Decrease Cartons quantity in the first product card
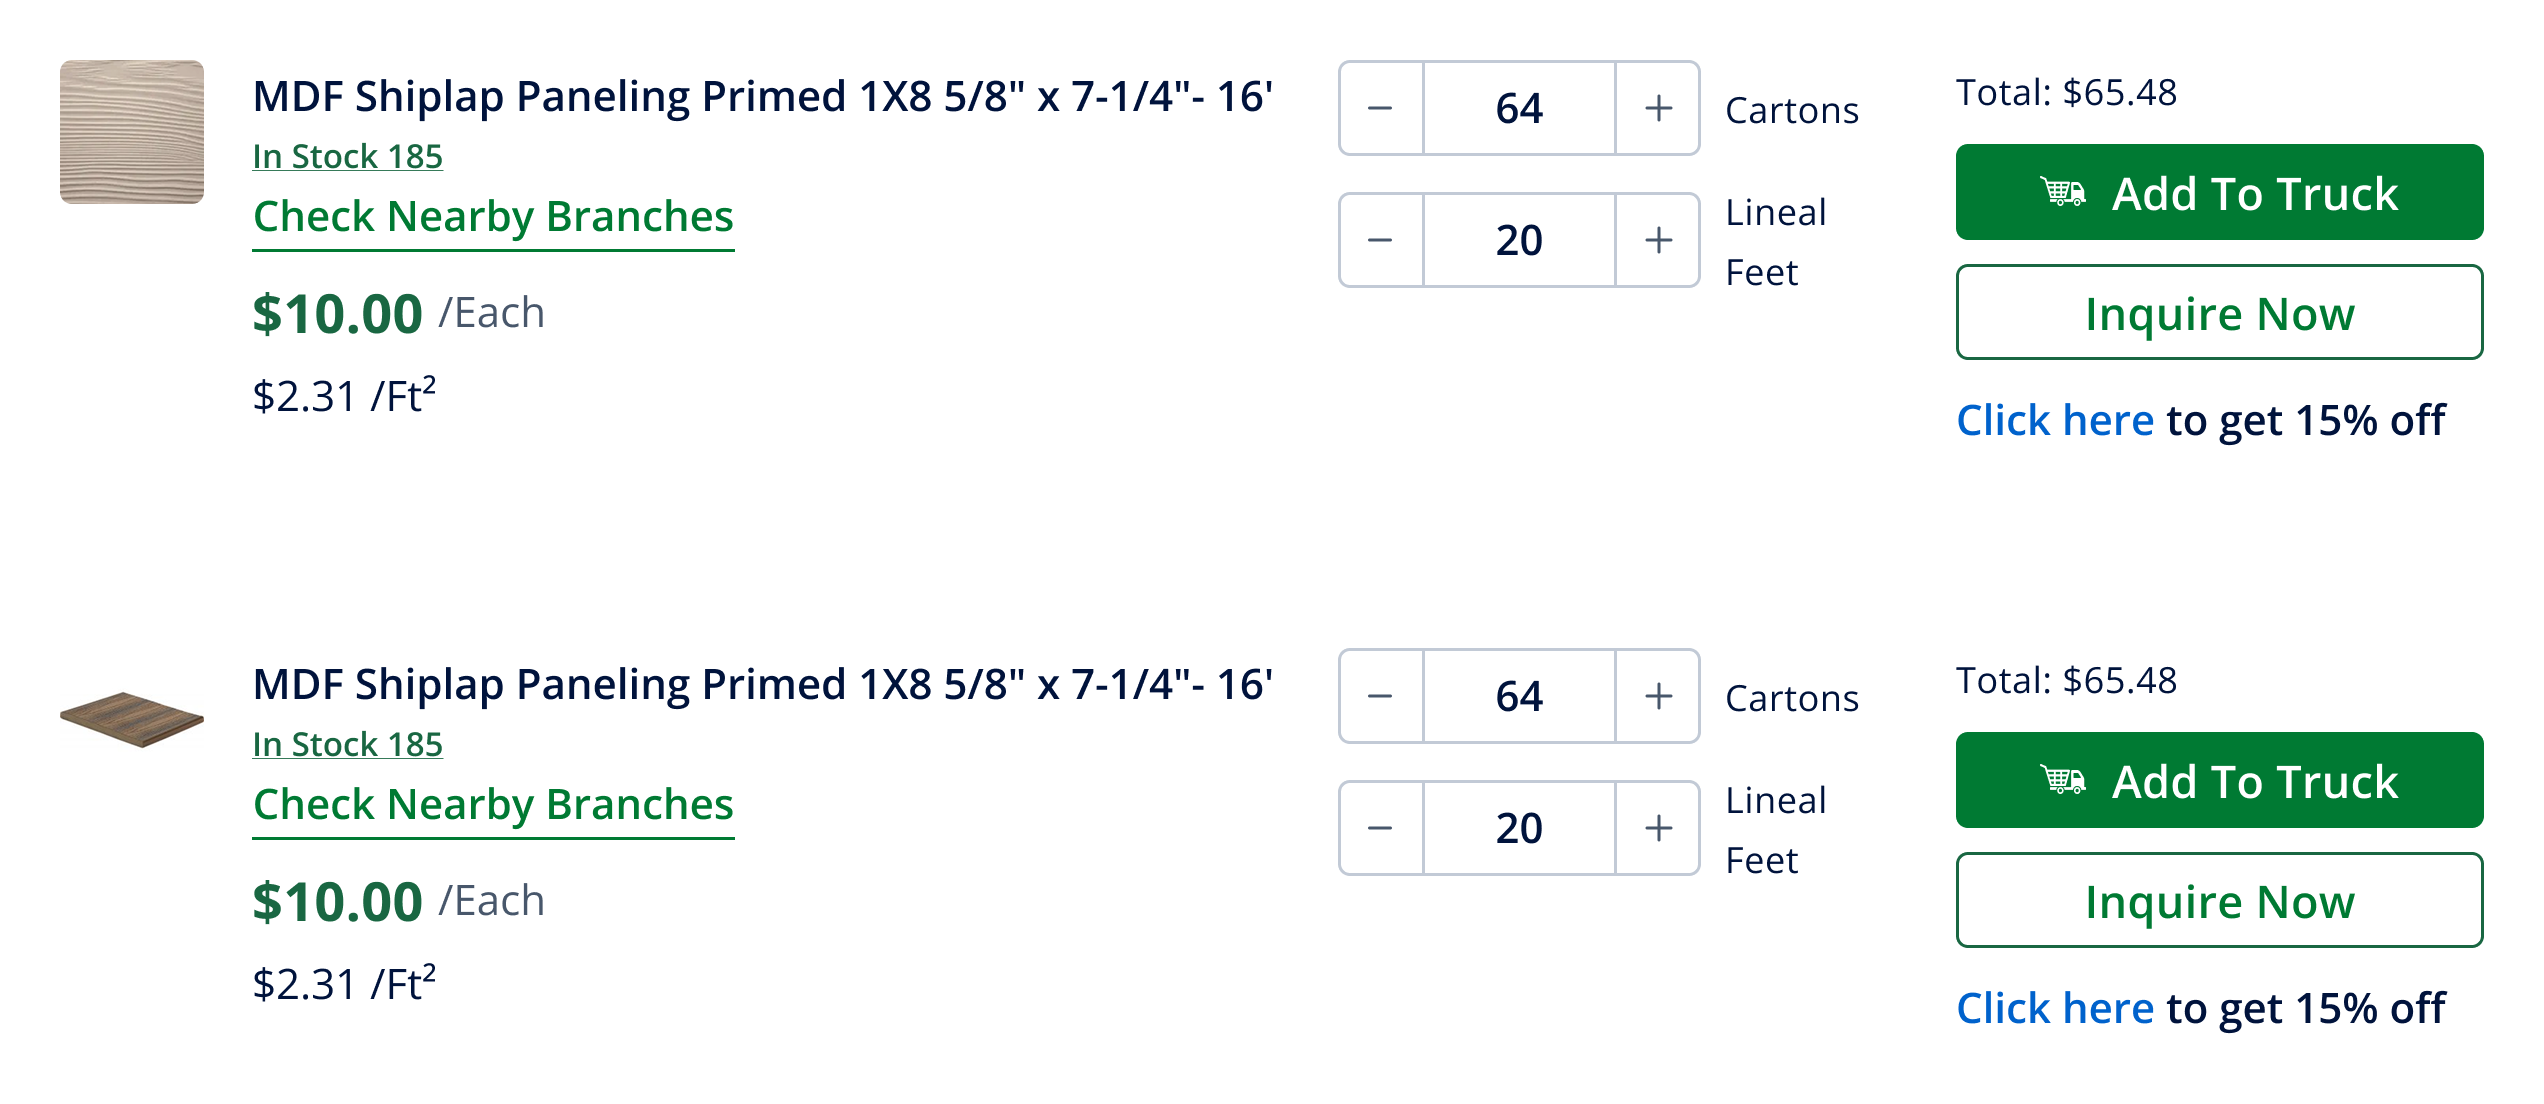The width and height of the screenshot is (2544, 1104). click(x=1381, y=108)
